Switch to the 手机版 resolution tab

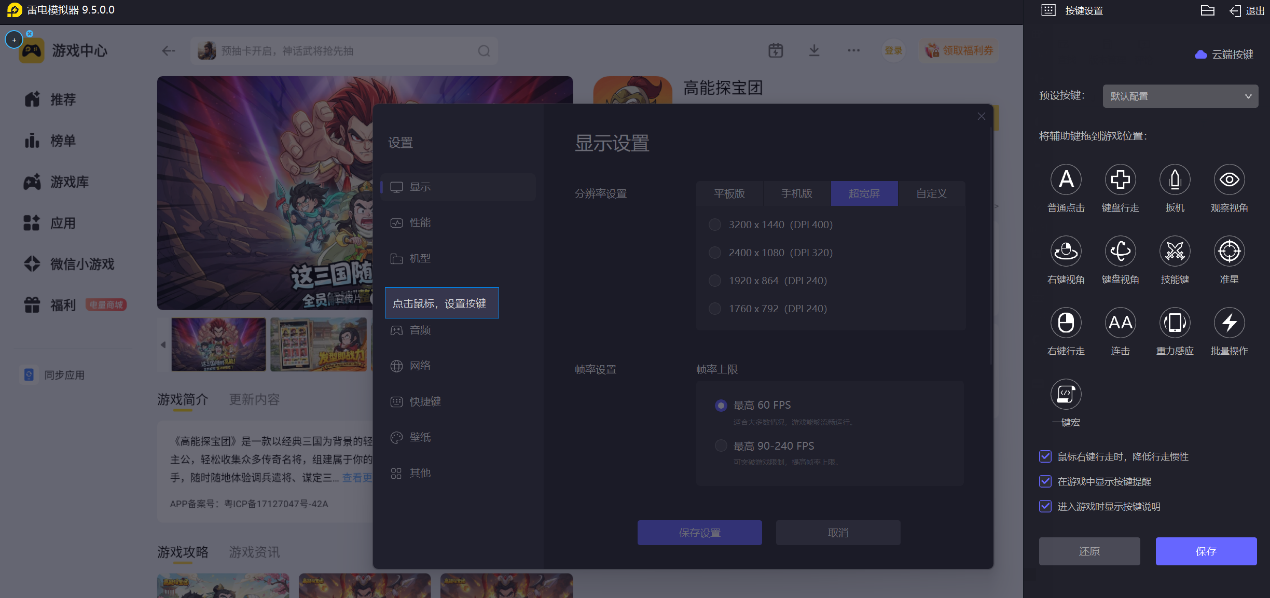(x=797, y=193)
